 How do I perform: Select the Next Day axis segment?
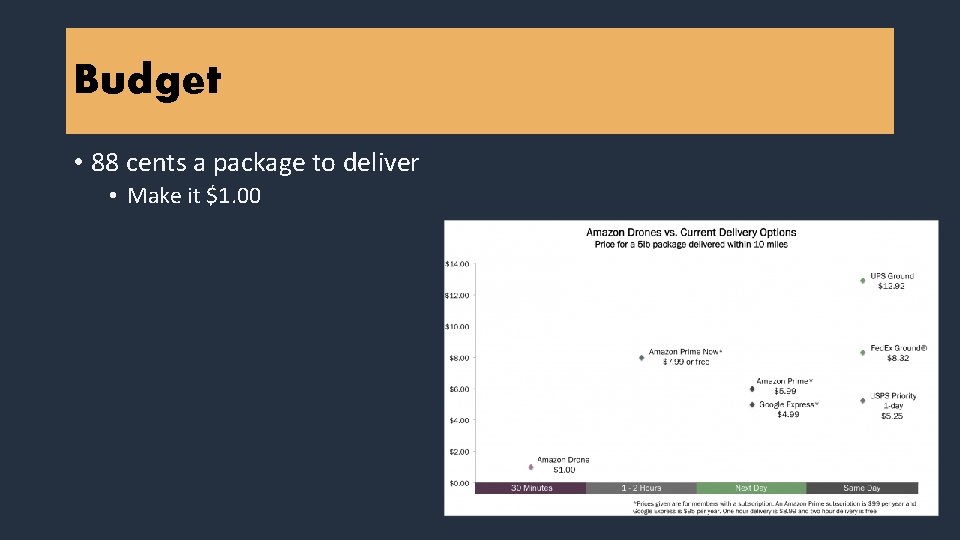751,488
